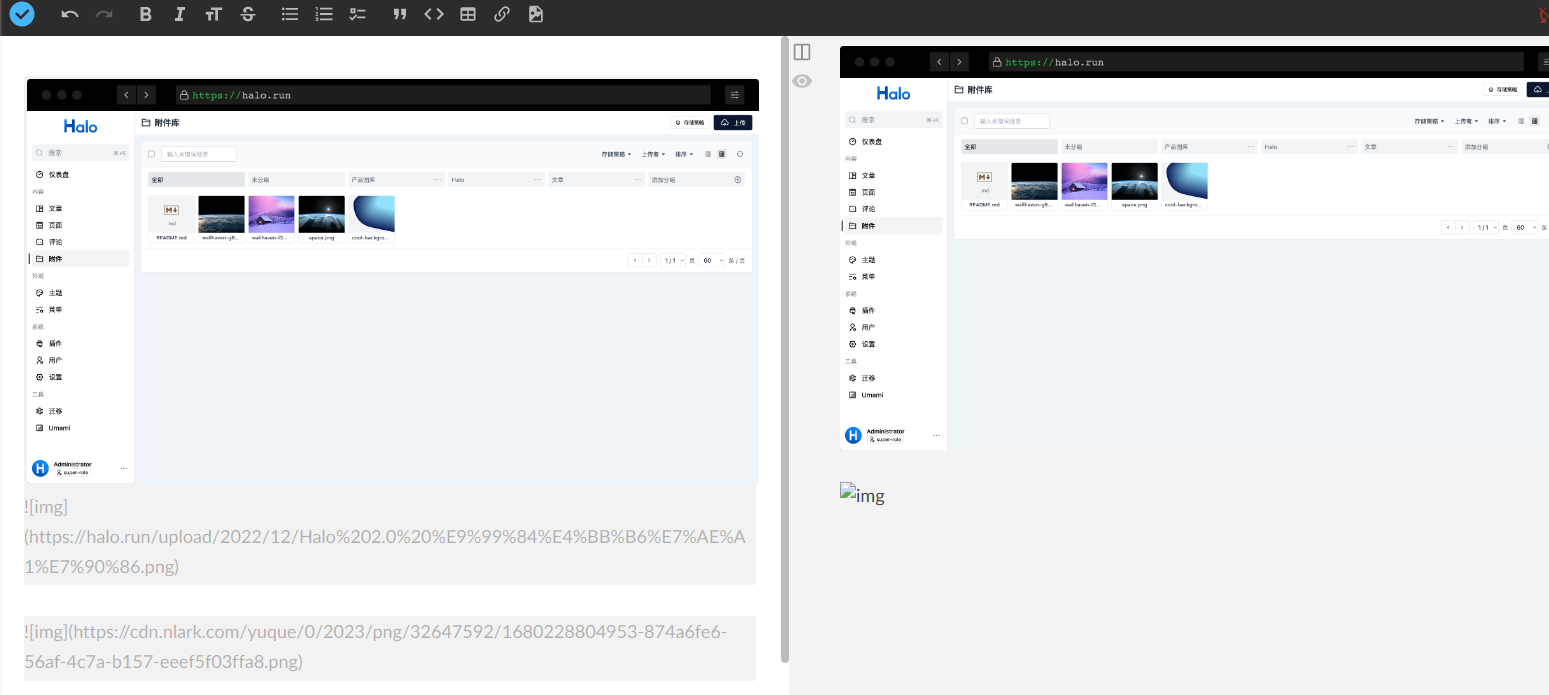Click the '56af-4c7a-b157-eeef5f03ffa8.png)' line

(x=163, y=662)
